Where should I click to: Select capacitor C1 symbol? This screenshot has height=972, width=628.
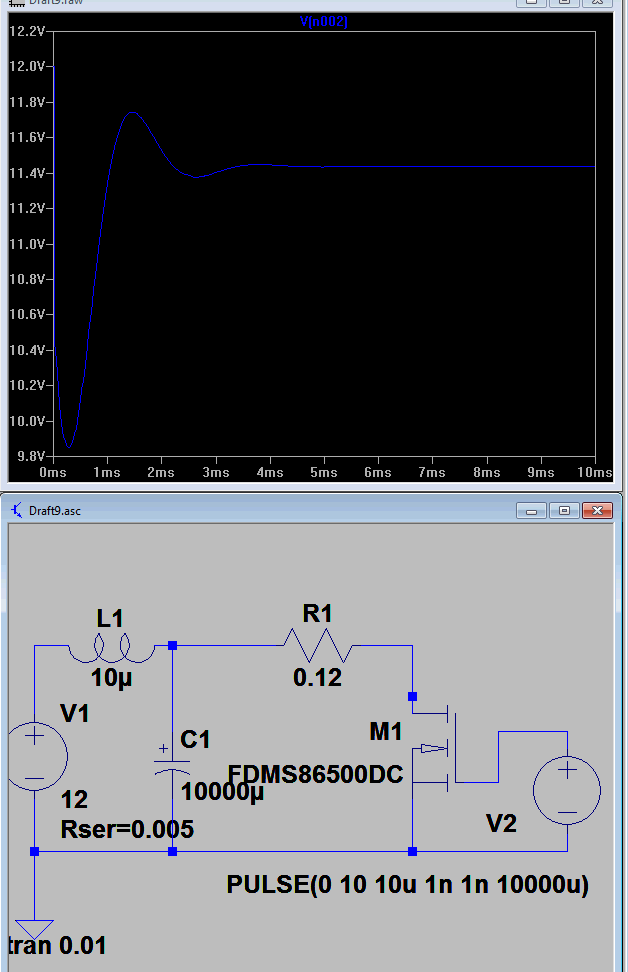pos(172,760)
